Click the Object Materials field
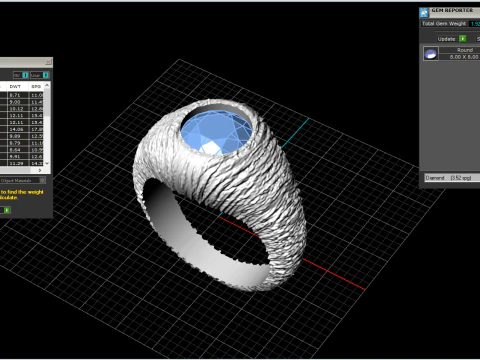 click(19, 180)
